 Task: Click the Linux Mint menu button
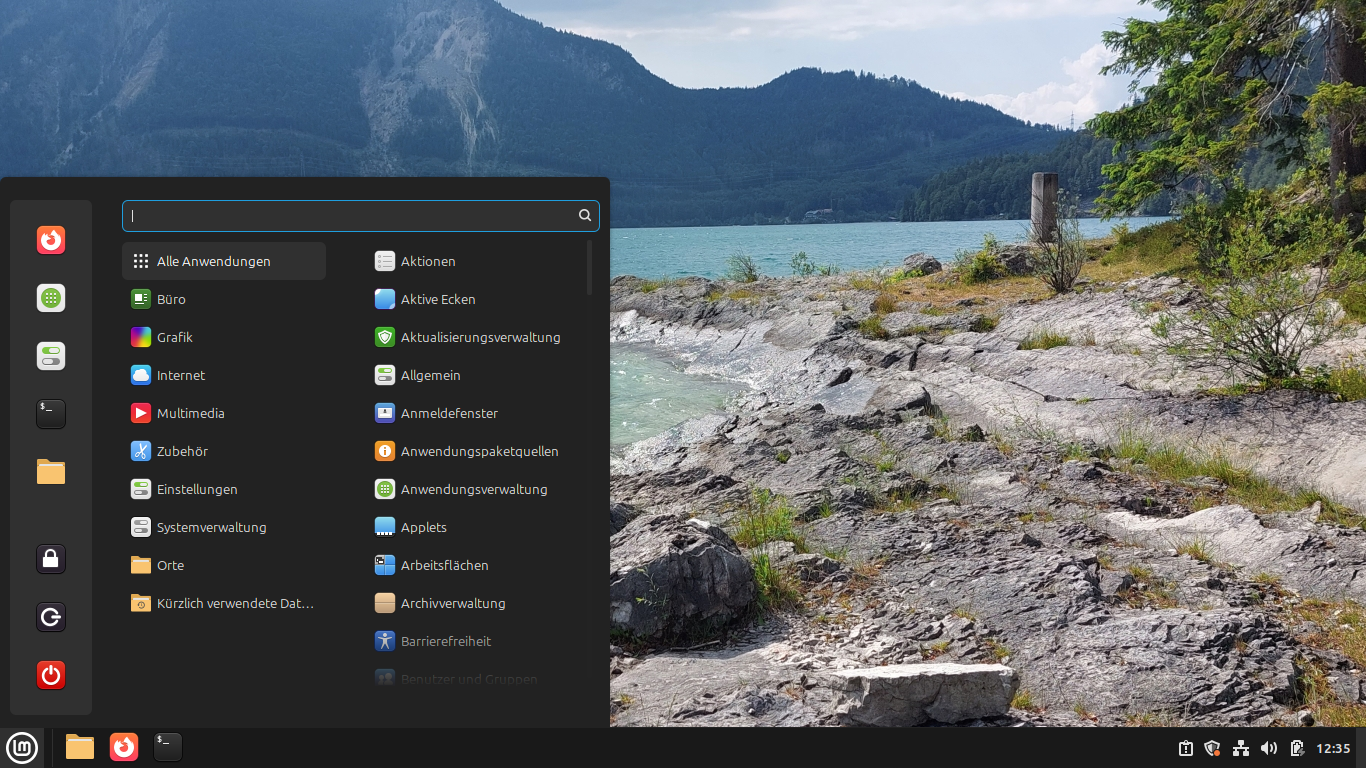coord(22,747)
